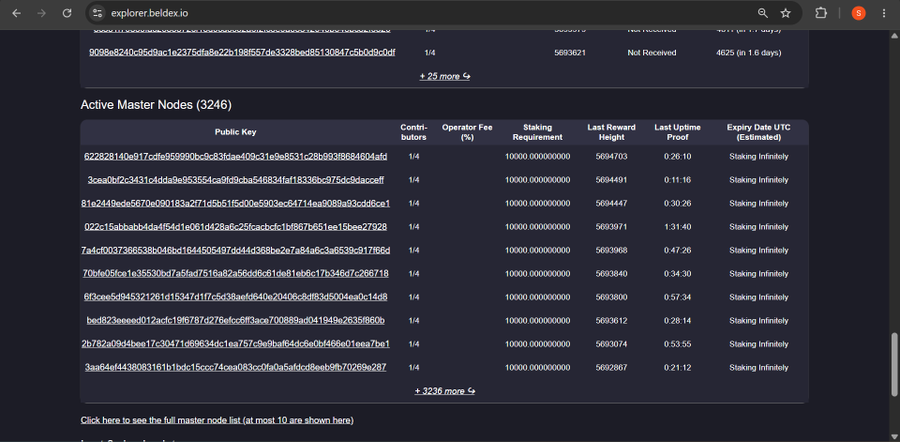
Task: Select uptime proof value 0:53:55
Action: 677,343
